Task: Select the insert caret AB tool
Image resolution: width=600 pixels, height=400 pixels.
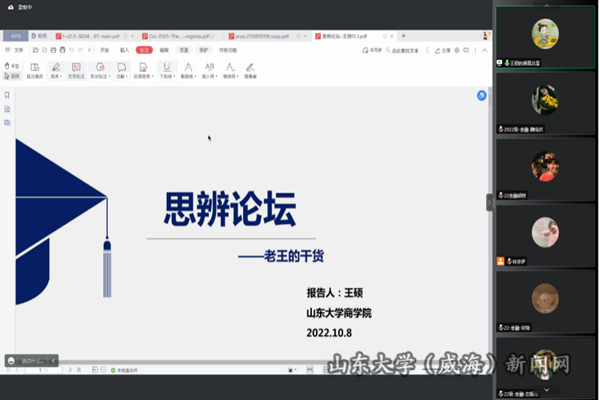Action: coord(209,67)
